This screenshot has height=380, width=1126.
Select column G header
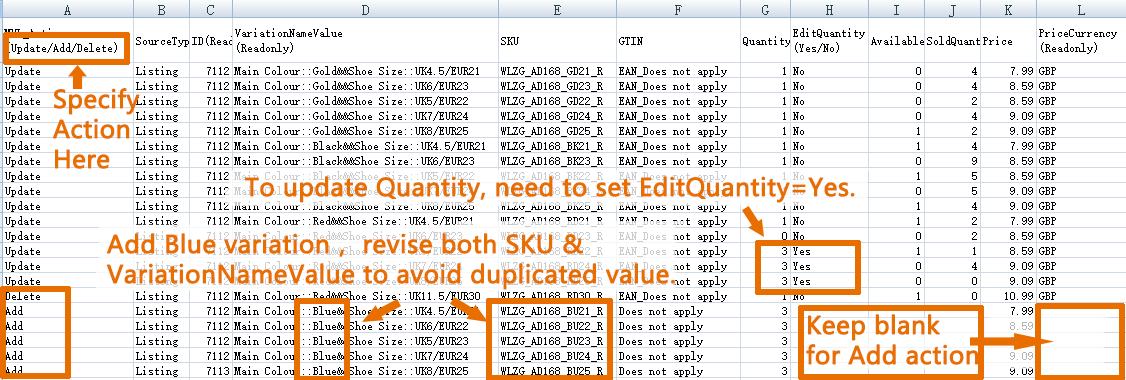766,10
